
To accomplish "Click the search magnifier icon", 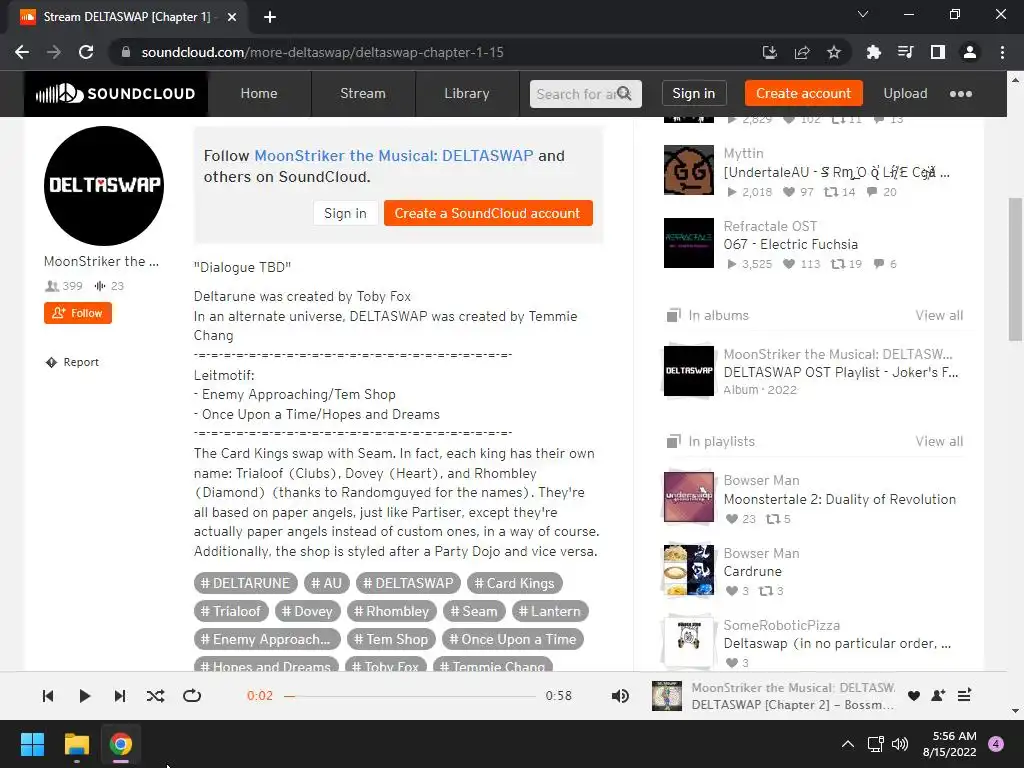I will [624, 93].
